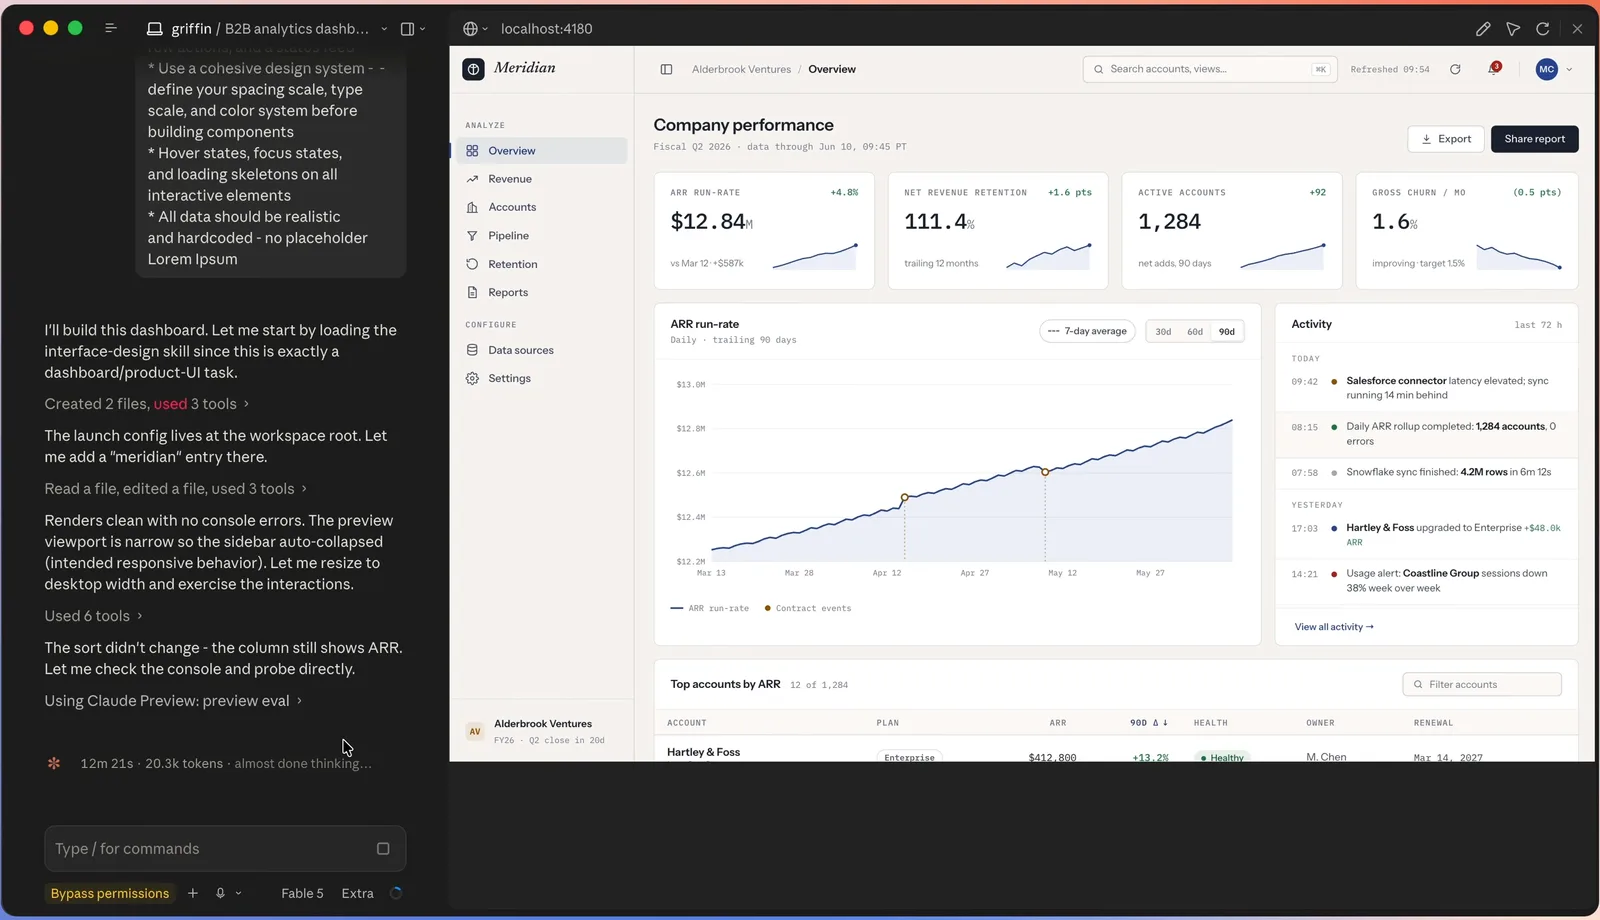Screen dimensions: 1600x920
Task: Click the Meridian logo icon
Action: (474, 69)
